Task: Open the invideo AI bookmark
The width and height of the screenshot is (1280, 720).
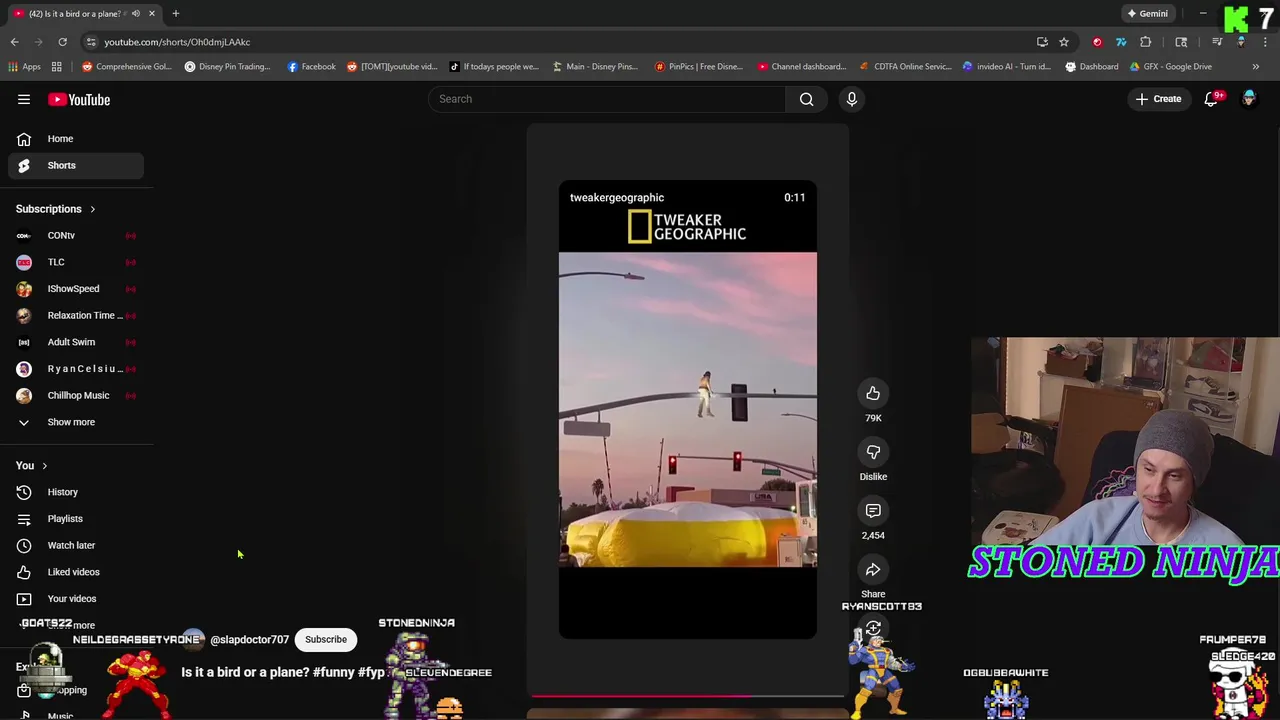Action: 1007,67
